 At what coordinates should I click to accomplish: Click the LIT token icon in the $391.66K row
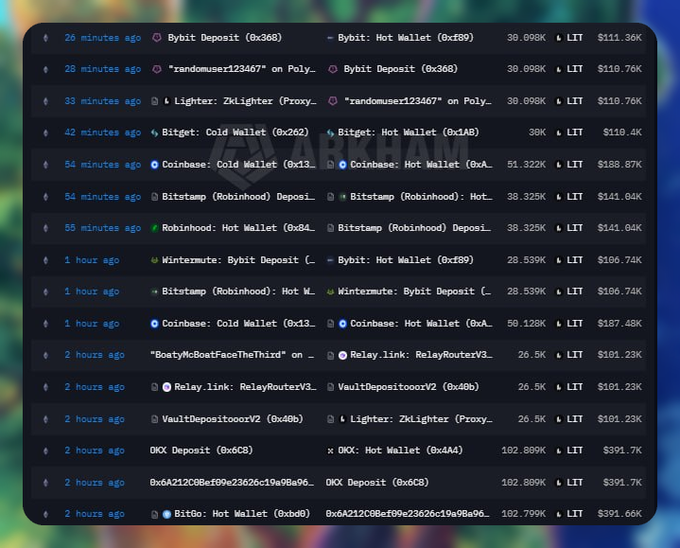[x=559, y=514]
